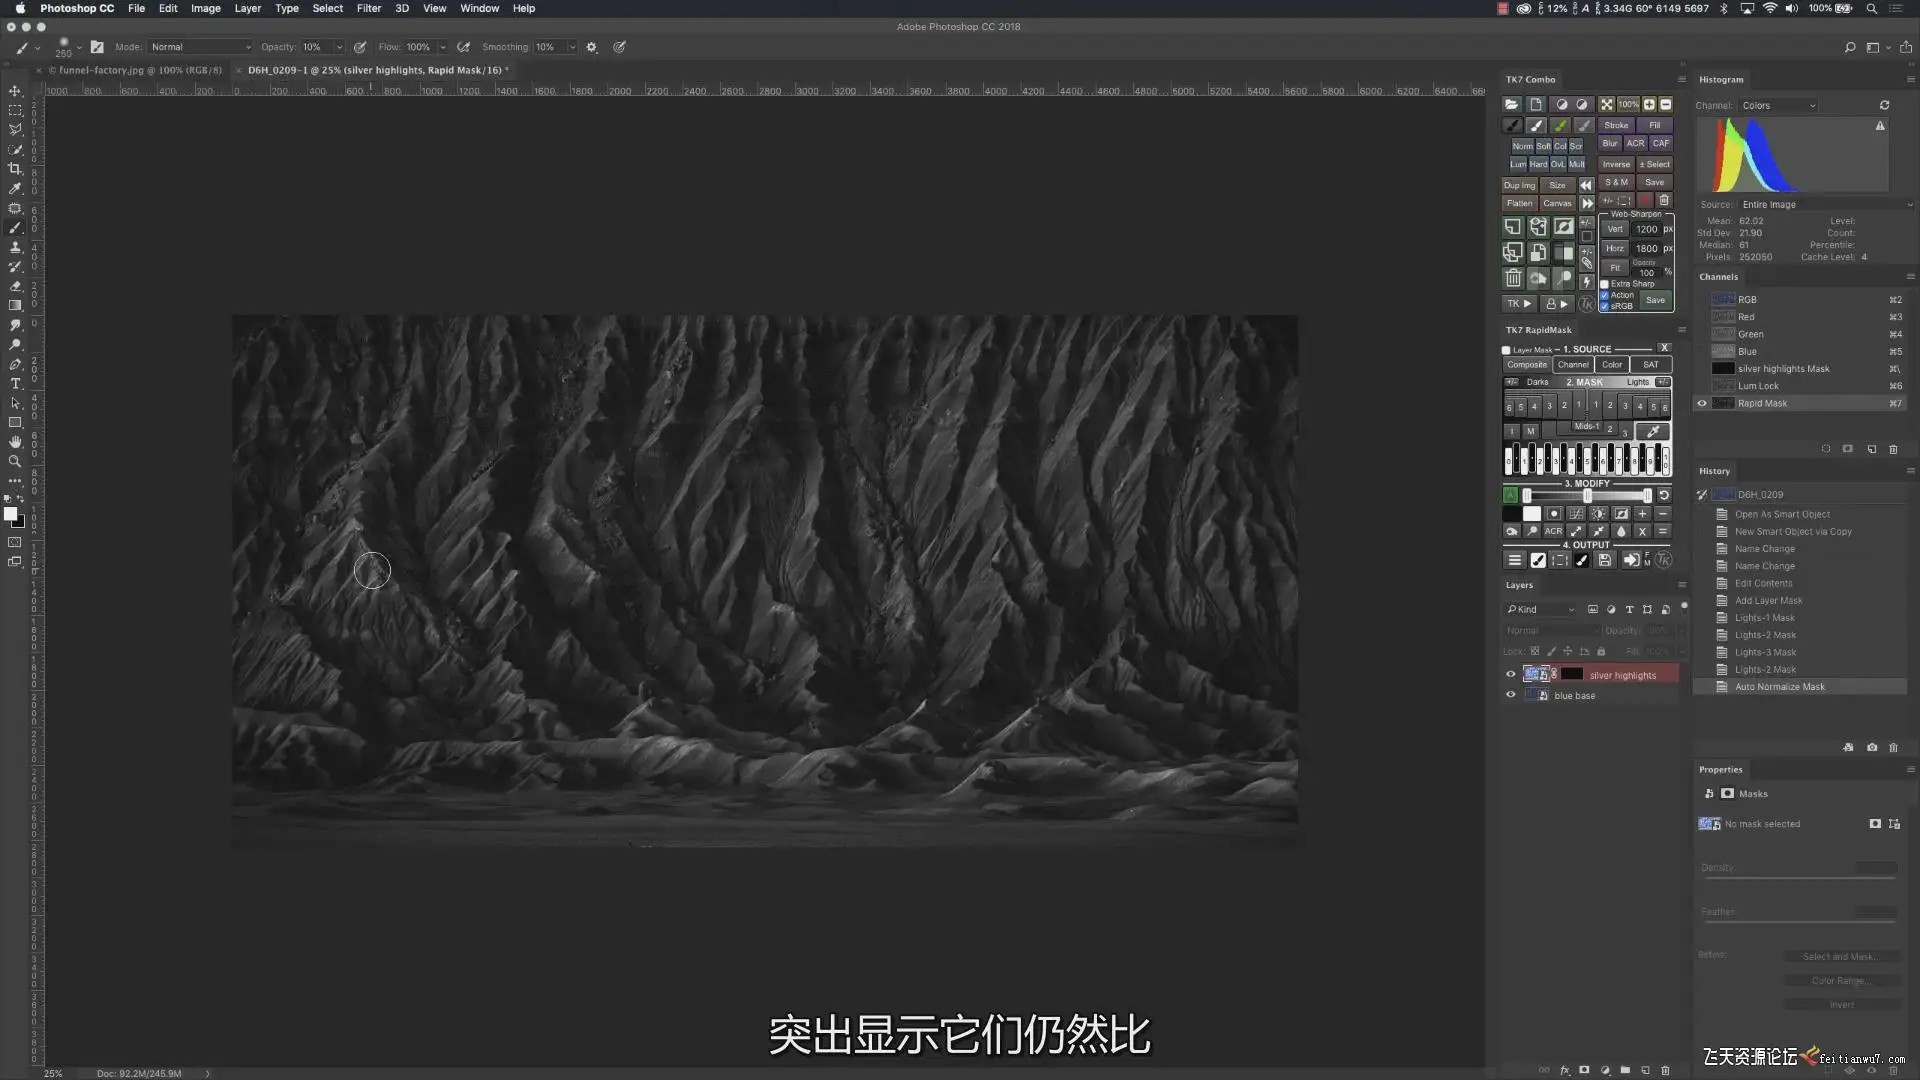The image size is (1920, 1080).
Task: Select the Crop tool
Action: [x=15, y=169]
